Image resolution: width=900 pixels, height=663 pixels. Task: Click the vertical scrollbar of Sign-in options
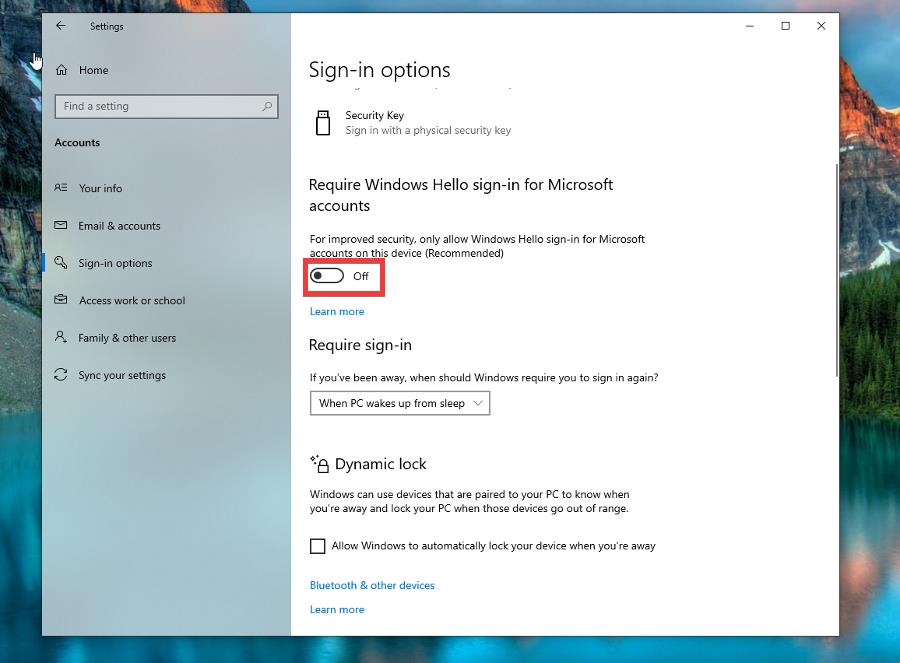pos(836,270)
